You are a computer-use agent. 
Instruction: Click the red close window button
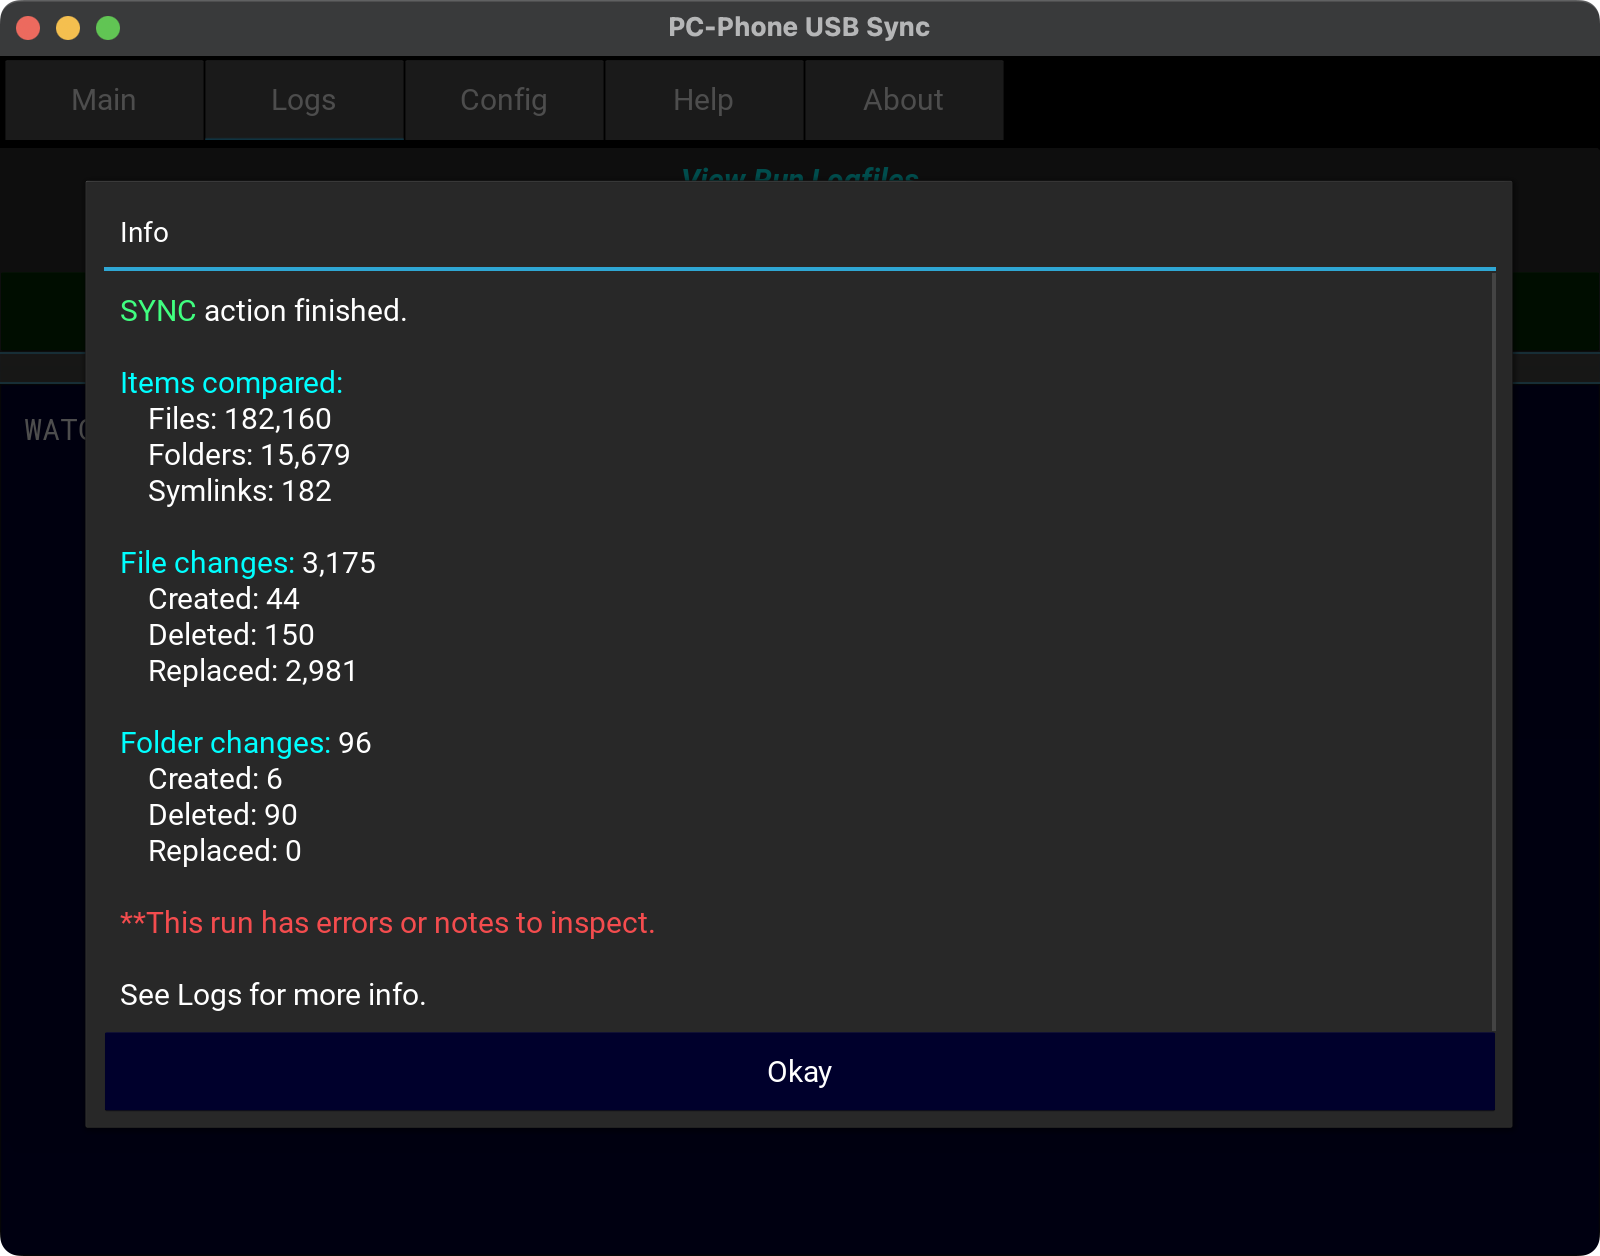tap(28, 28)
